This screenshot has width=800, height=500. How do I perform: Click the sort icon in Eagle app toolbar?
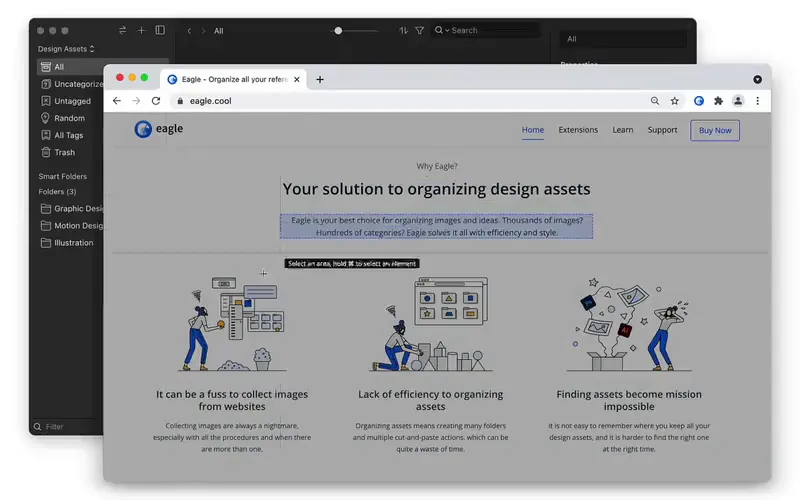coord(403,31)
